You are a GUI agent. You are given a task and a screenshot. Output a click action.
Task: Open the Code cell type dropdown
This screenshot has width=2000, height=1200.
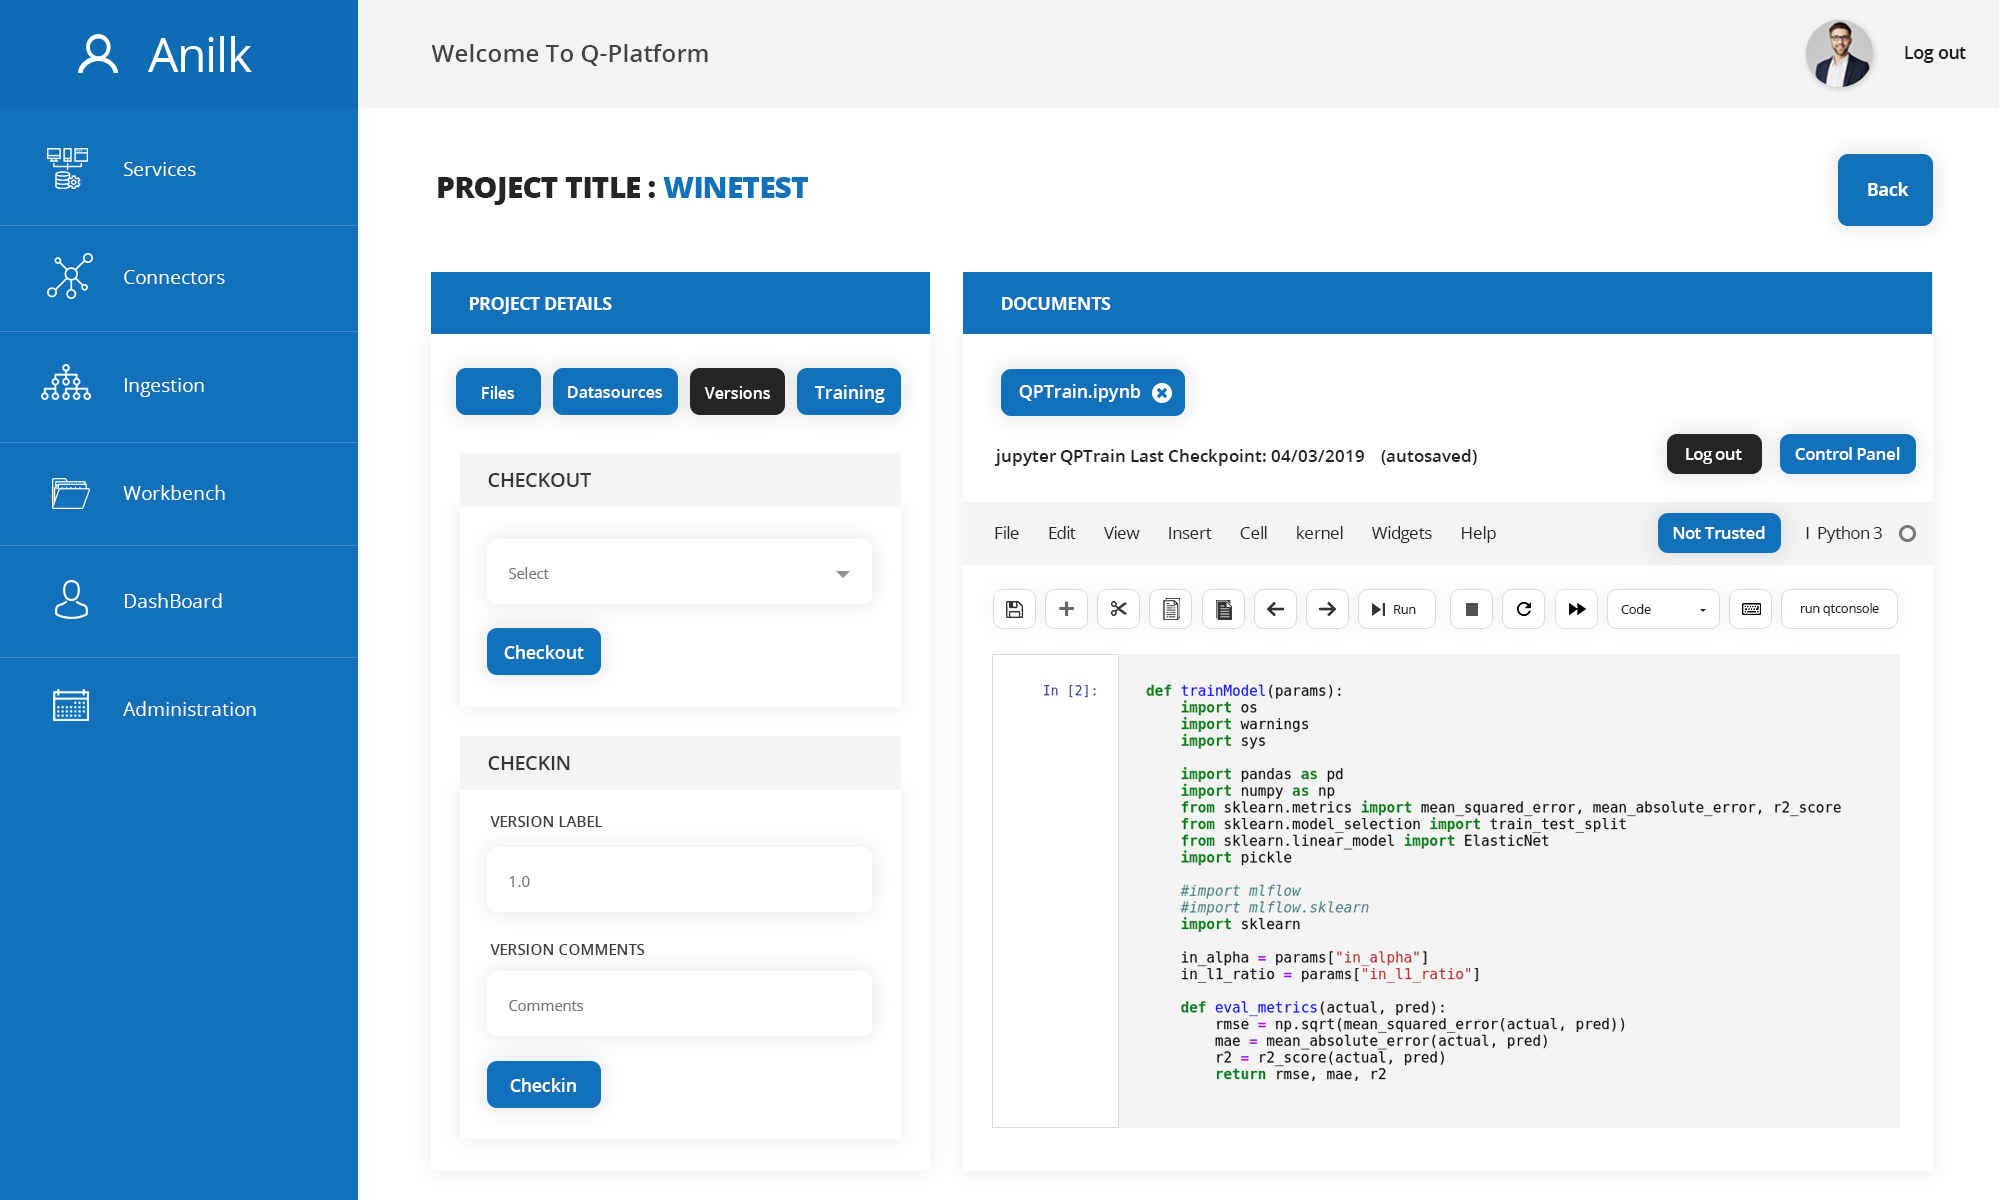point(1663,609)
